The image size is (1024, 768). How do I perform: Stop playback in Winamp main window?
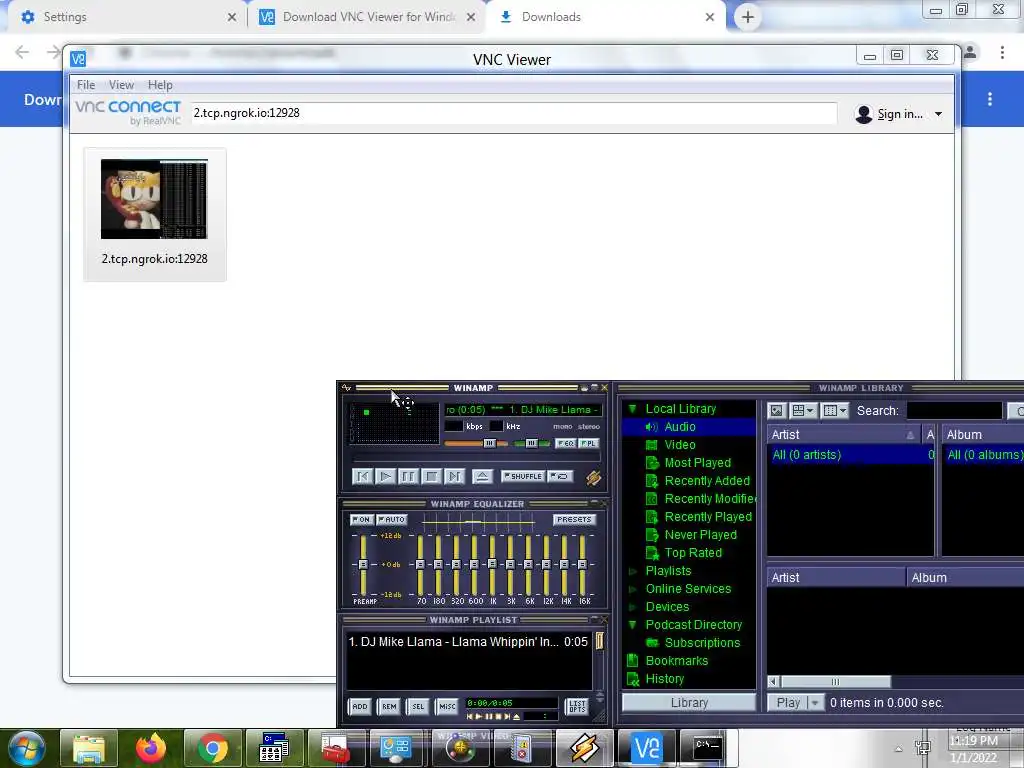click(431, 477)
